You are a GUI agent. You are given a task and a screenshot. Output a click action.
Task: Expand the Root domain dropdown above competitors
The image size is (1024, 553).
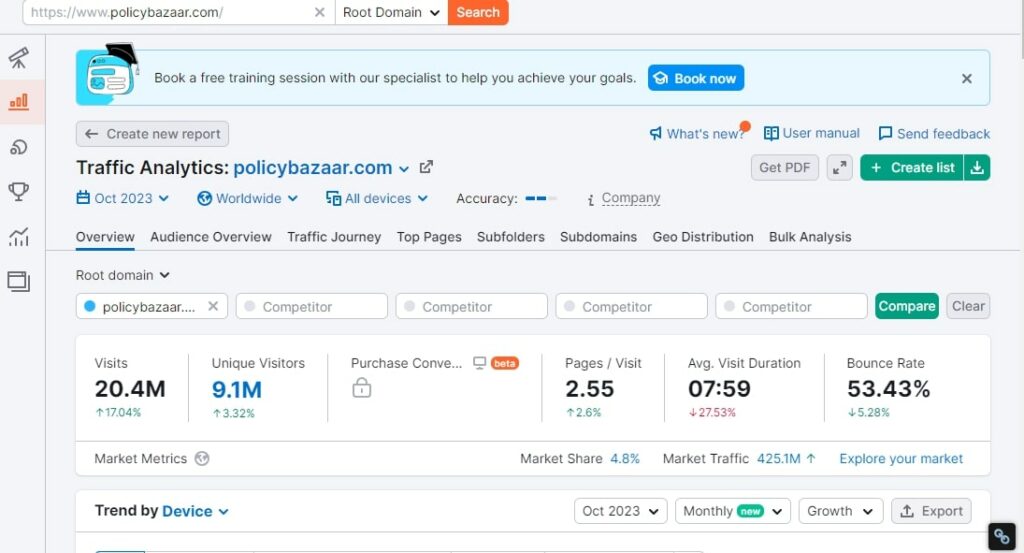pos(123,276)
